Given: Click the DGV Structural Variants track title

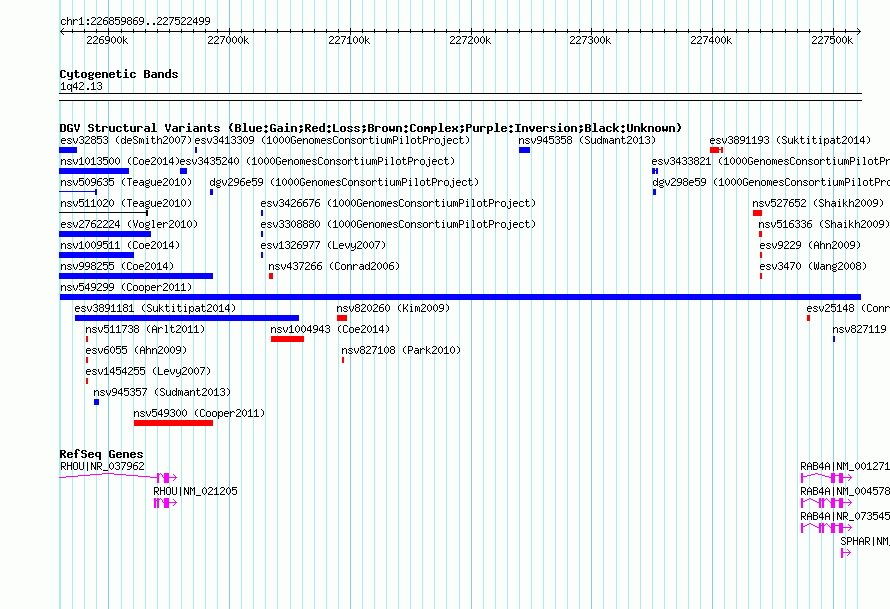Looking at the screenshot, I should [371, 128].
